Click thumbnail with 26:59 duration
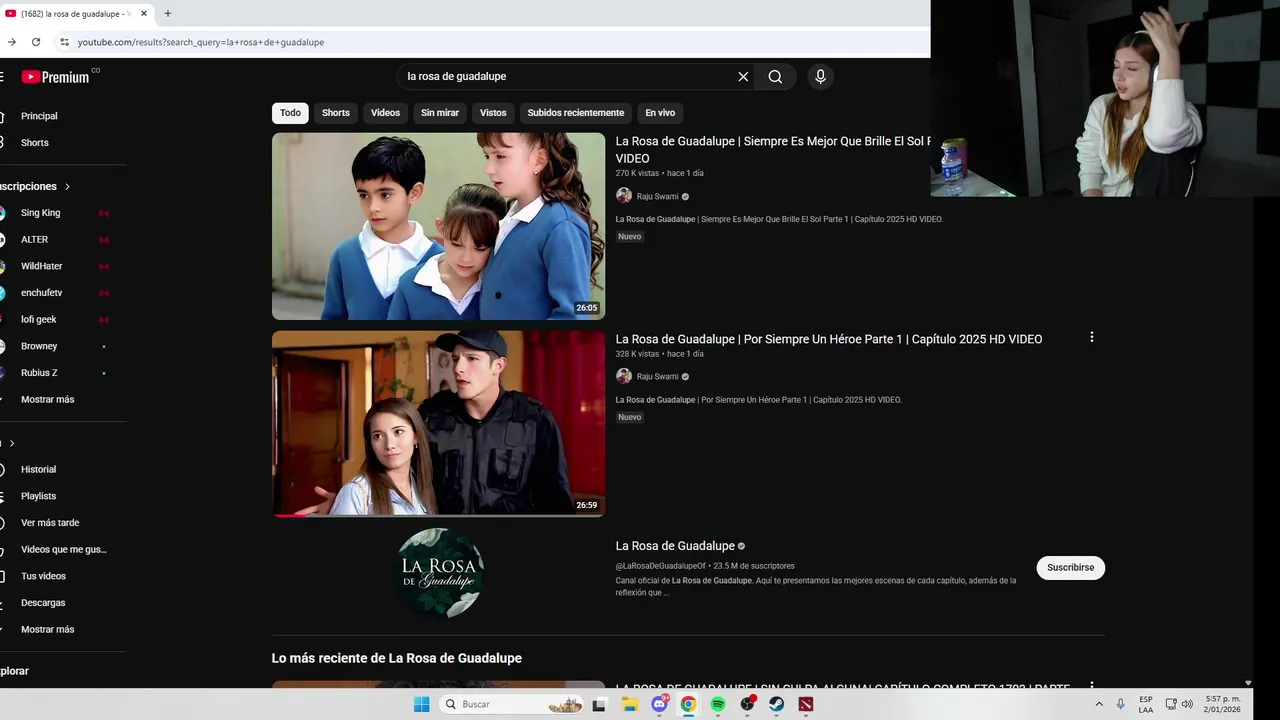The height and width of the screenshot is (720, 1280). [x=438, y=424]
